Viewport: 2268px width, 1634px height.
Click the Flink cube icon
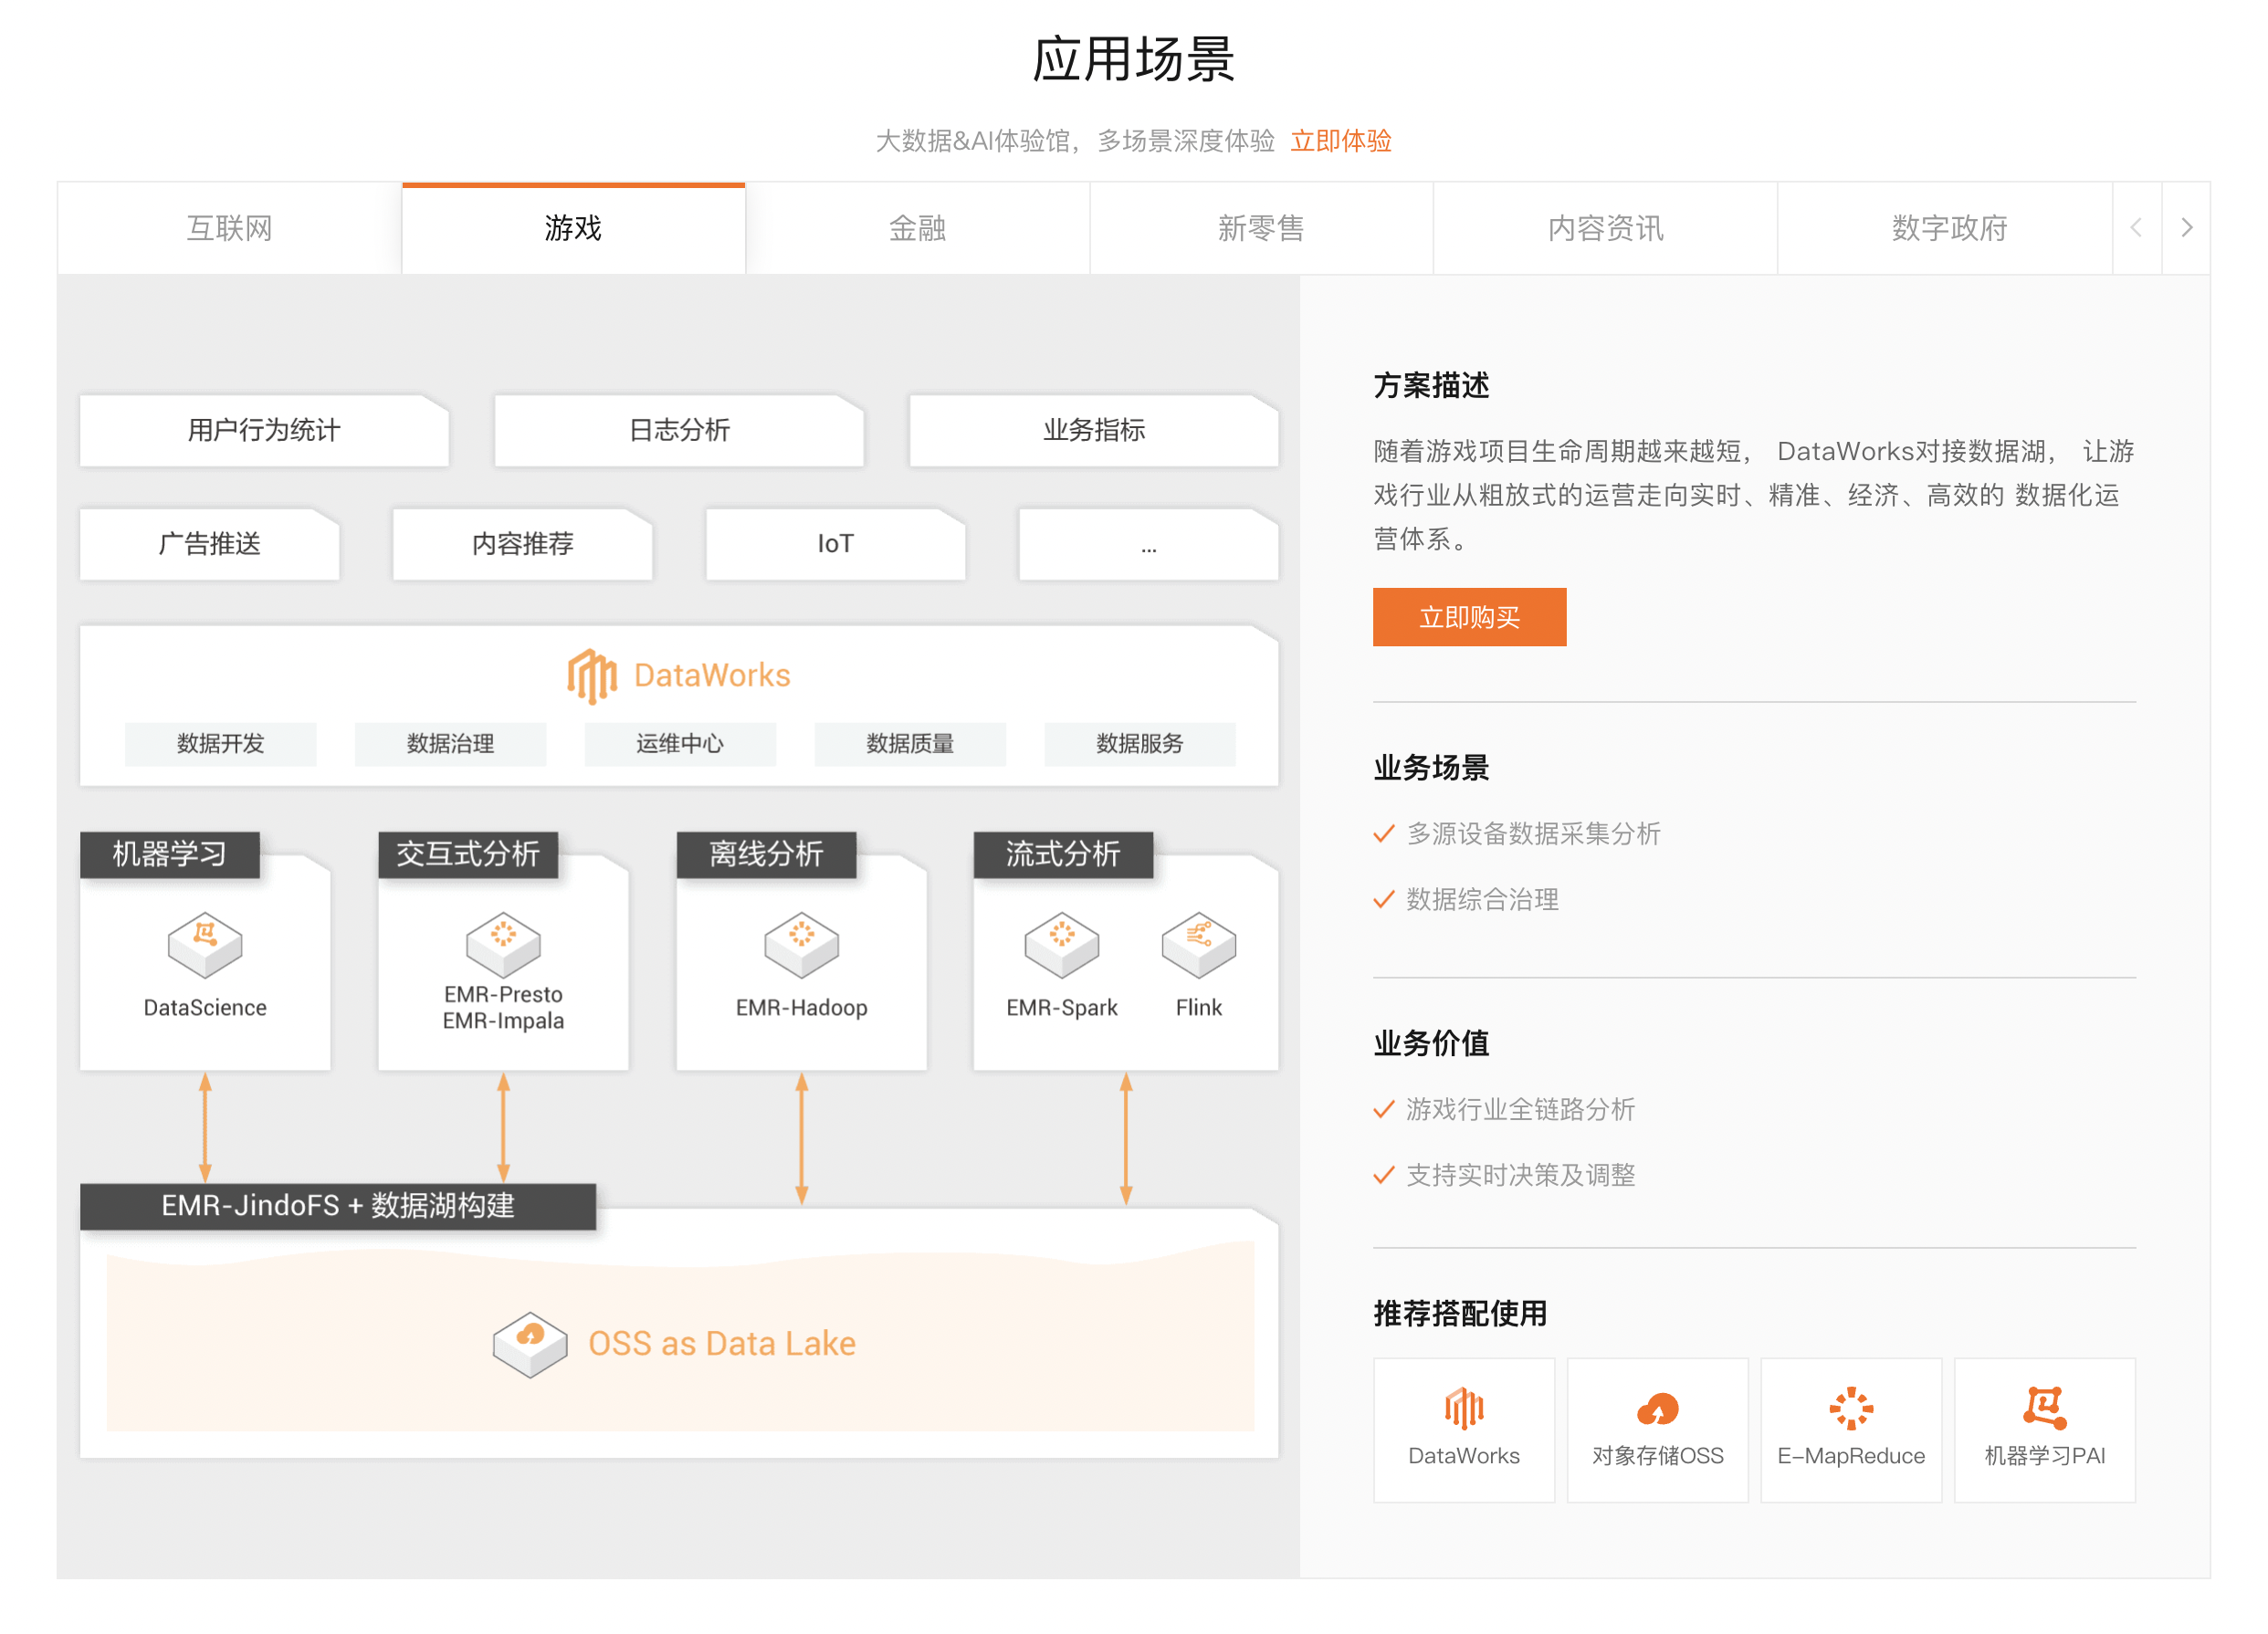tap(1198, 944)
